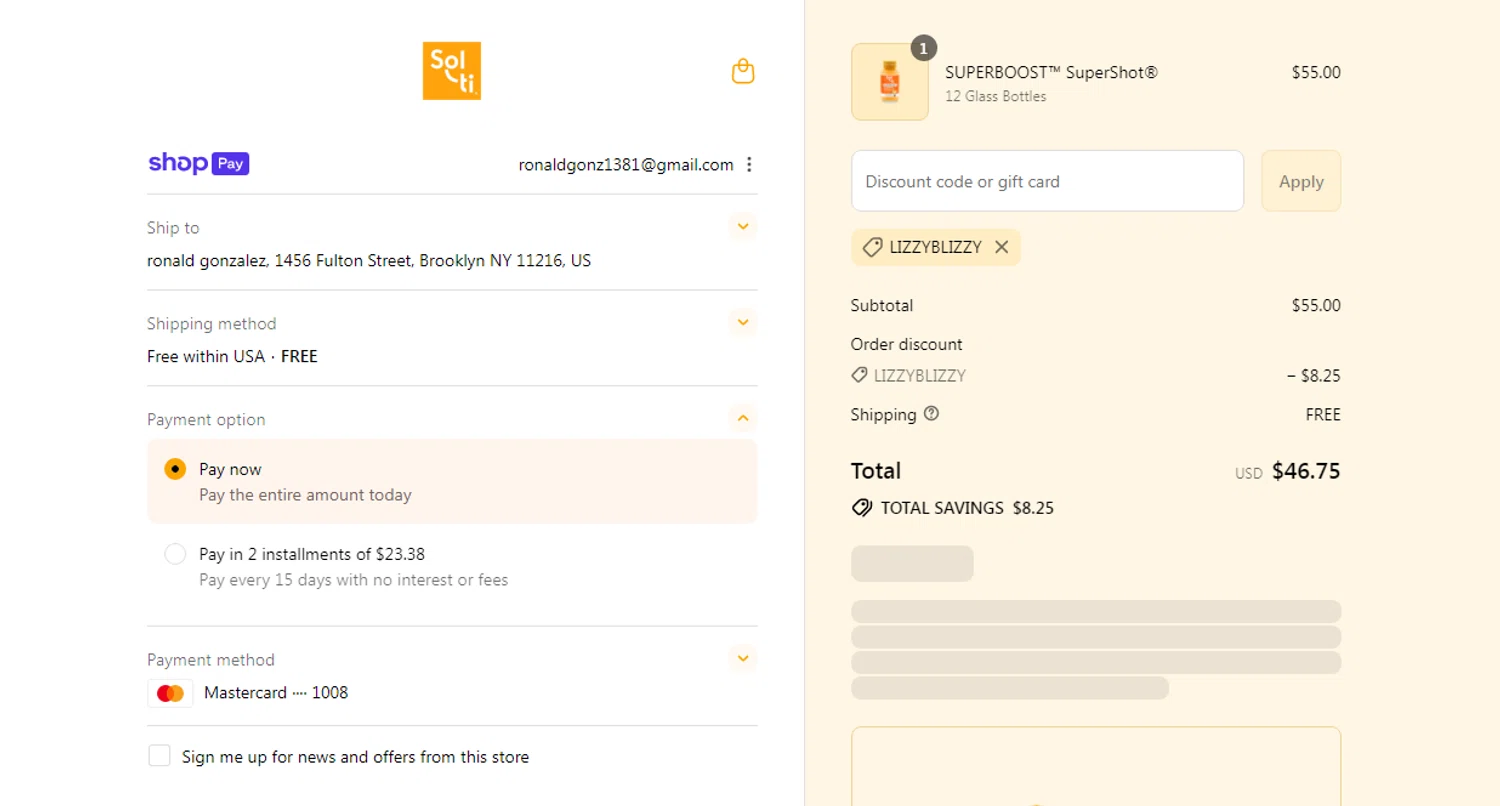Image resolution: width=1500 pixels, height=806 pixels.
Task: Open the SUPERBOOST SuperShot product thumbnail
Action: (890, 82)
